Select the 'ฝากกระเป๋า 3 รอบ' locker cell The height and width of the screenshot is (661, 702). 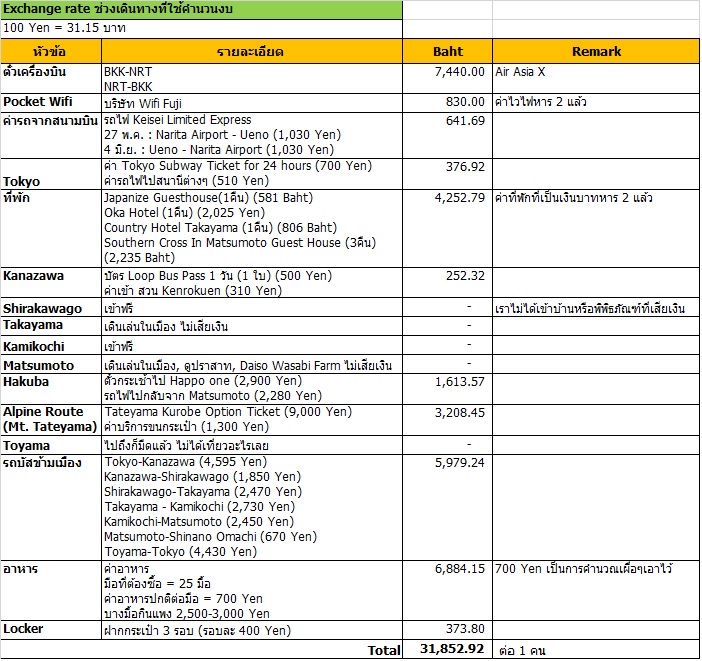(252, 630)
